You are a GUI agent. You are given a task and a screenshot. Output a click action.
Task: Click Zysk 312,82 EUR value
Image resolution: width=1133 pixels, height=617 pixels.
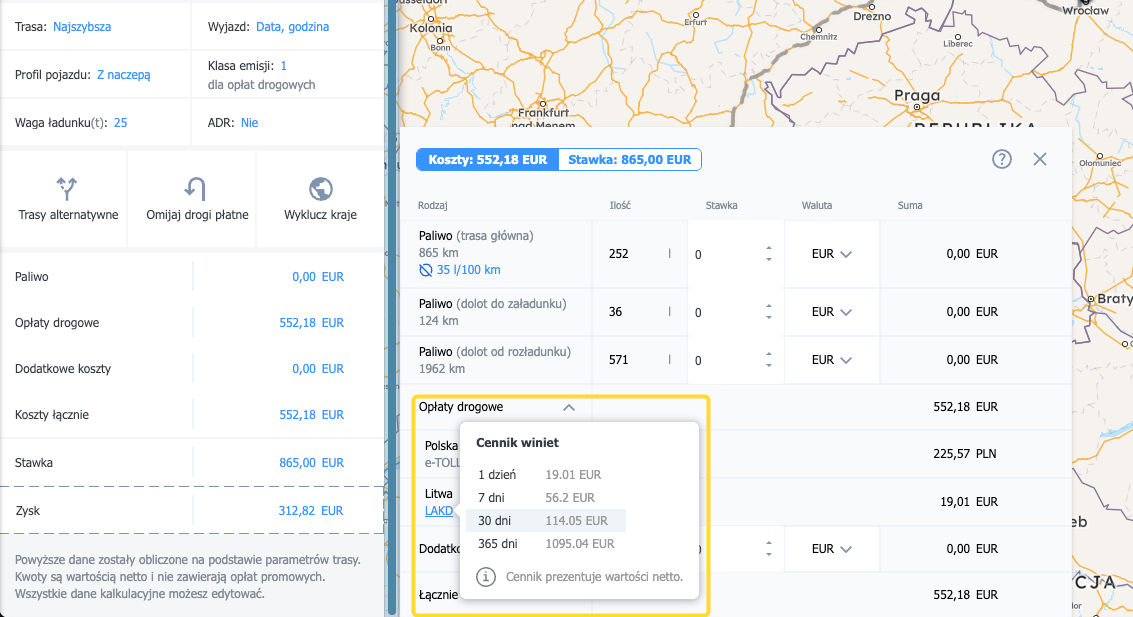[311, 511]
